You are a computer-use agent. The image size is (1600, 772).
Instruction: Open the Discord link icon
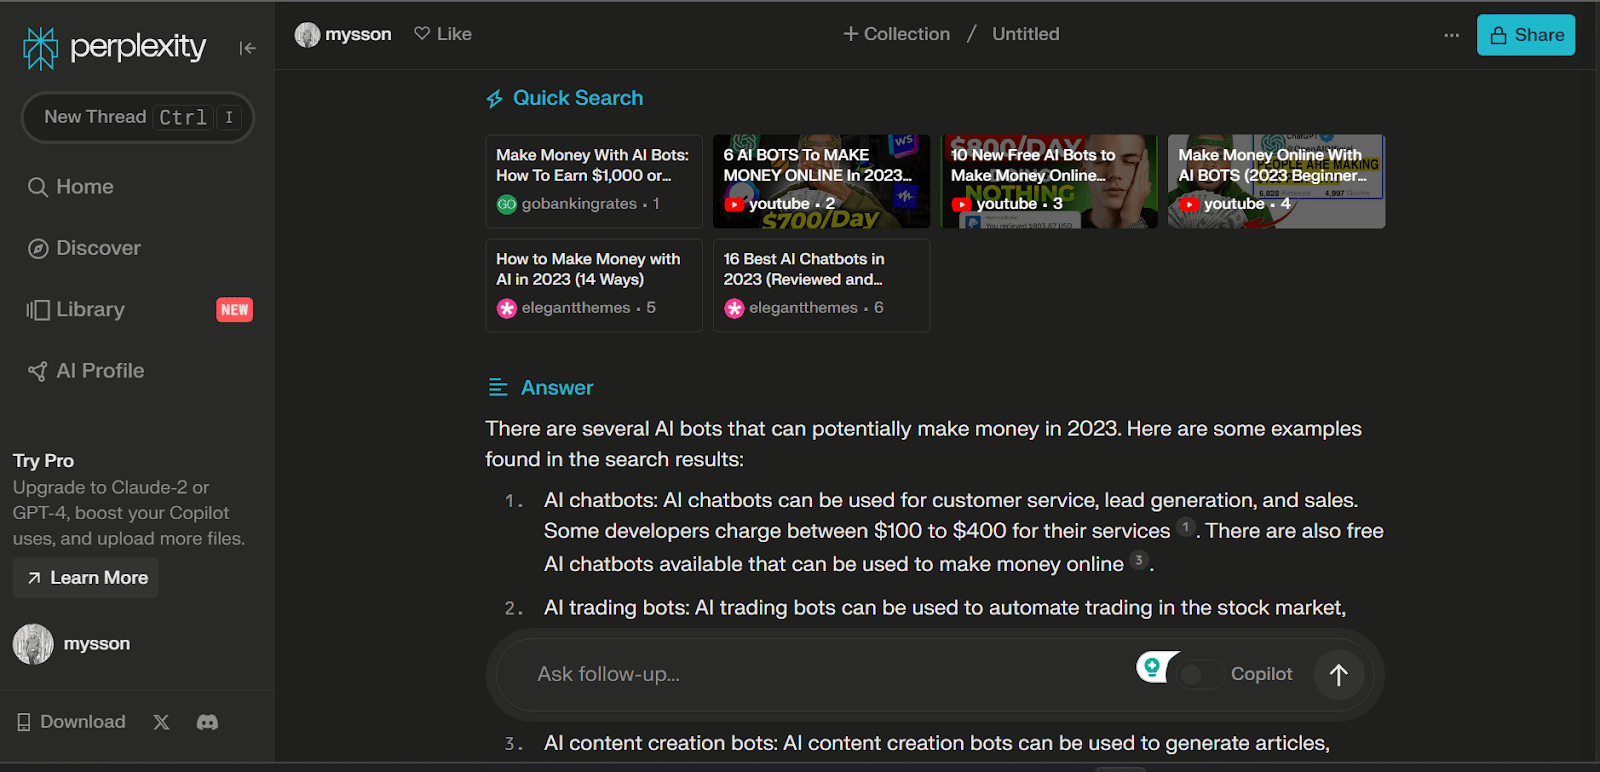pyautogui.click(x=207, y=722)
